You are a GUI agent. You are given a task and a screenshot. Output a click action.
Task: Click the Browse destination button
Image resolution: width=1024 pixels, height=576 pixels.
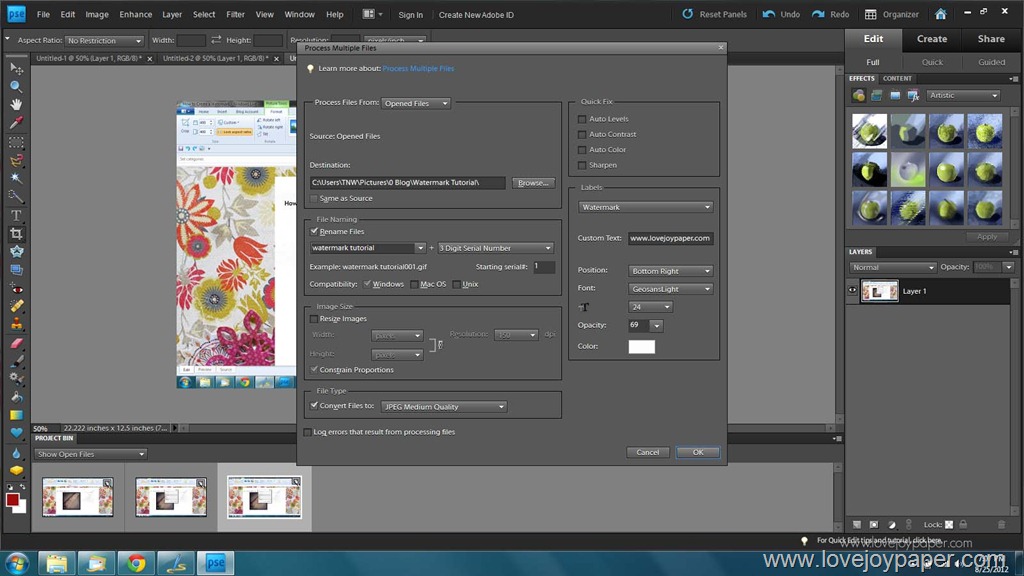tap(534, 183)
